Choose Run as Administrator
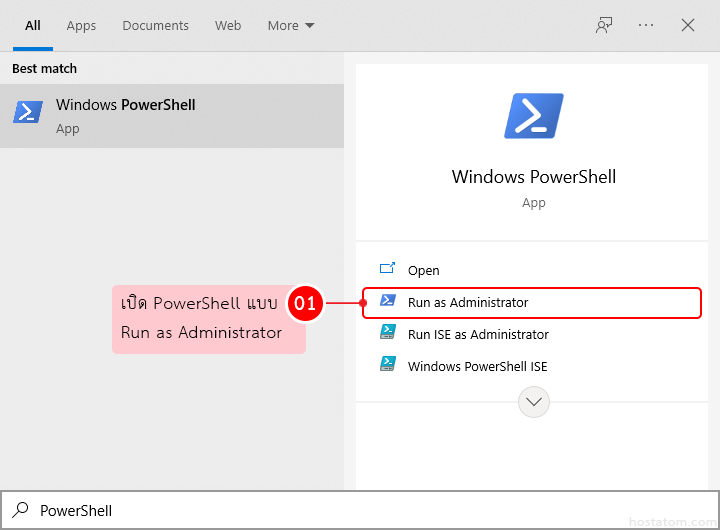The width and height of the screenshot is (720, 530). tap(468, 302)
